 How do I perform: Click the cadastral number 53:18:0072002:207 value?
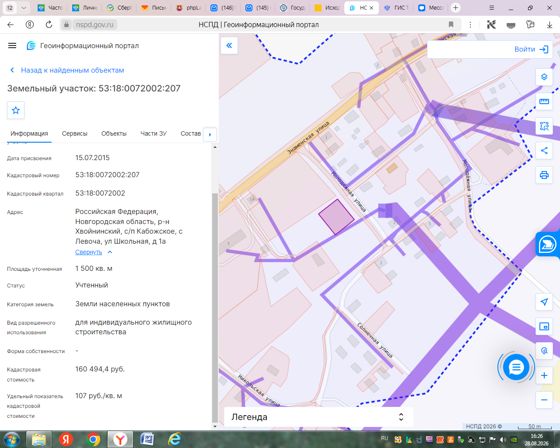coord(107,175)
